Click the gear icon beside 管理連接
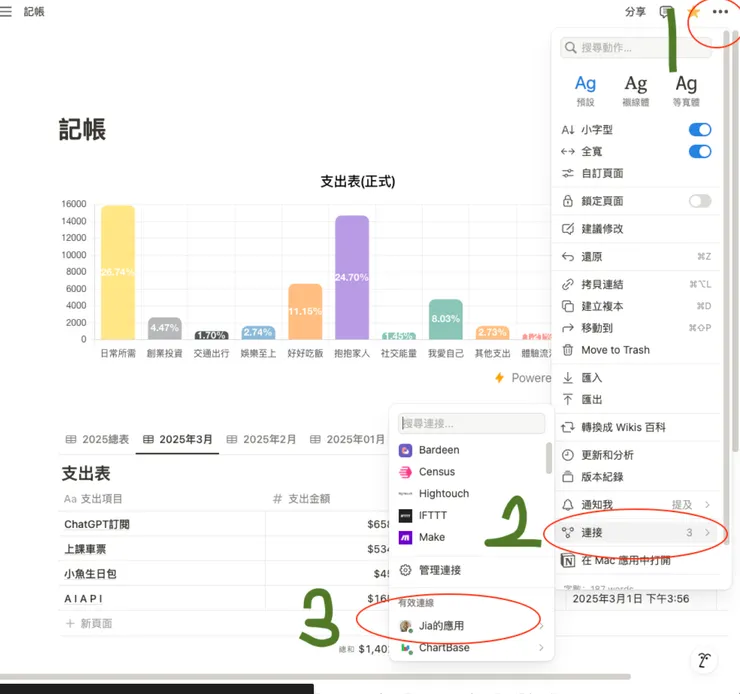 (x=405, y=570)
